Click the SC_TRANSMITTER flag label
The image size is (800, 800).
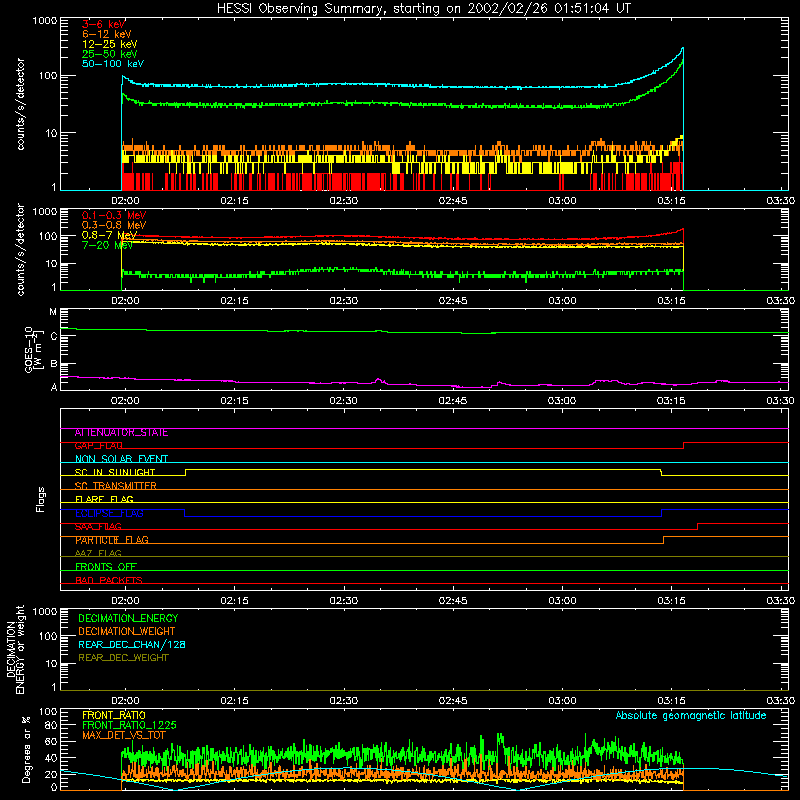[116, 486]
